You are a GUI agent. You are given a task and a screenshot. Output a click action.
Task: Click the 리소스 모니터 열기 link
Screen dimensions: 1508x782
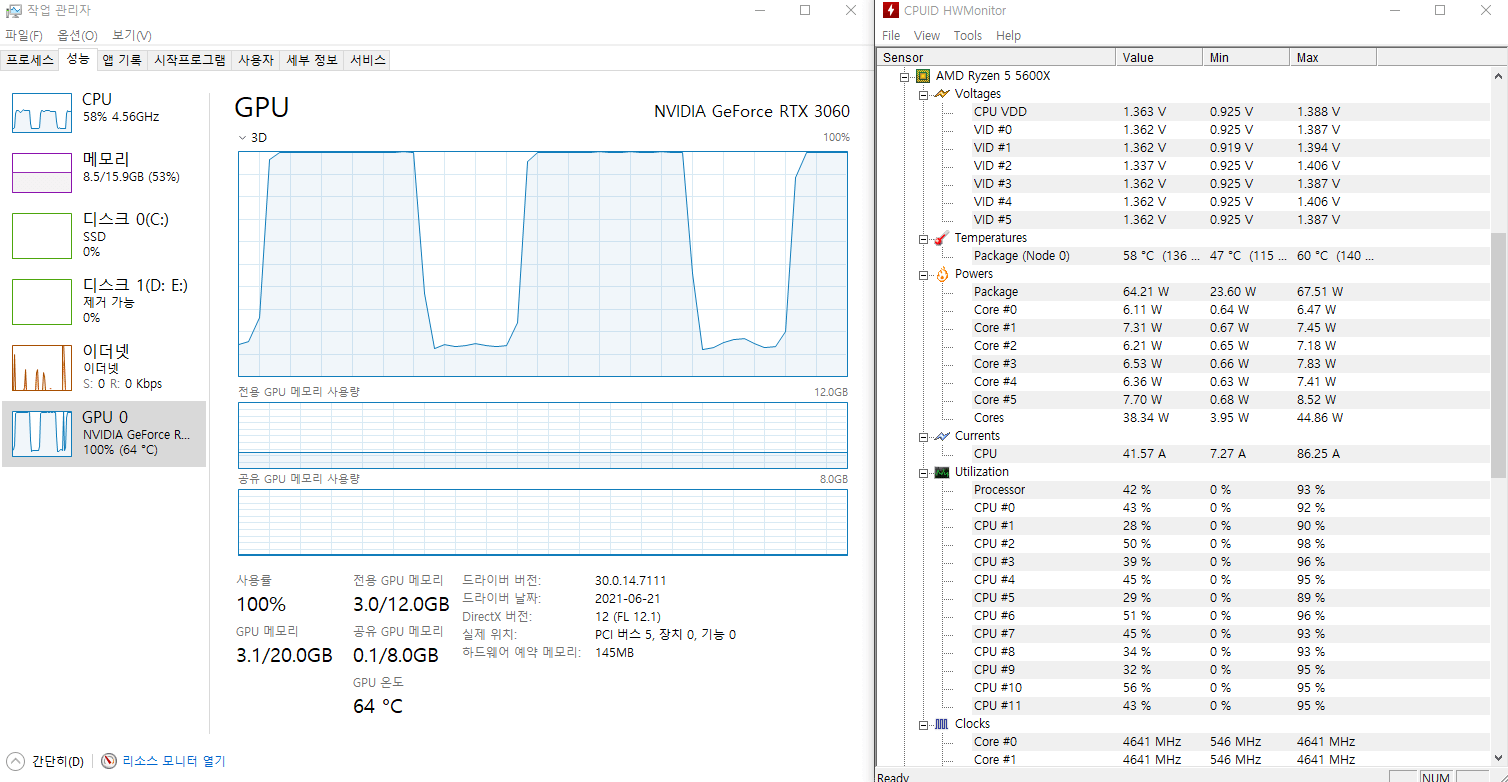174,761
